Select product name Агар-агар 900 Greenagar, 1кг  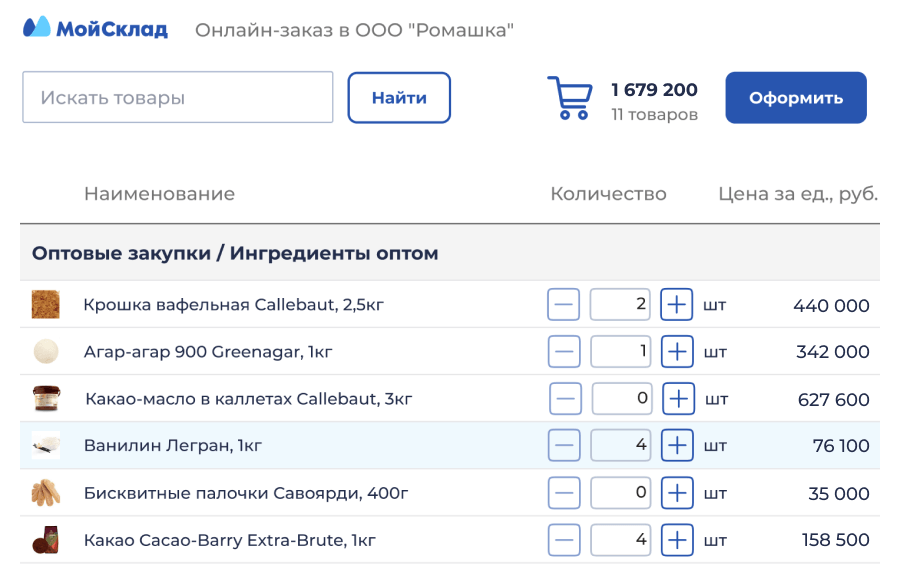(208, 351)
